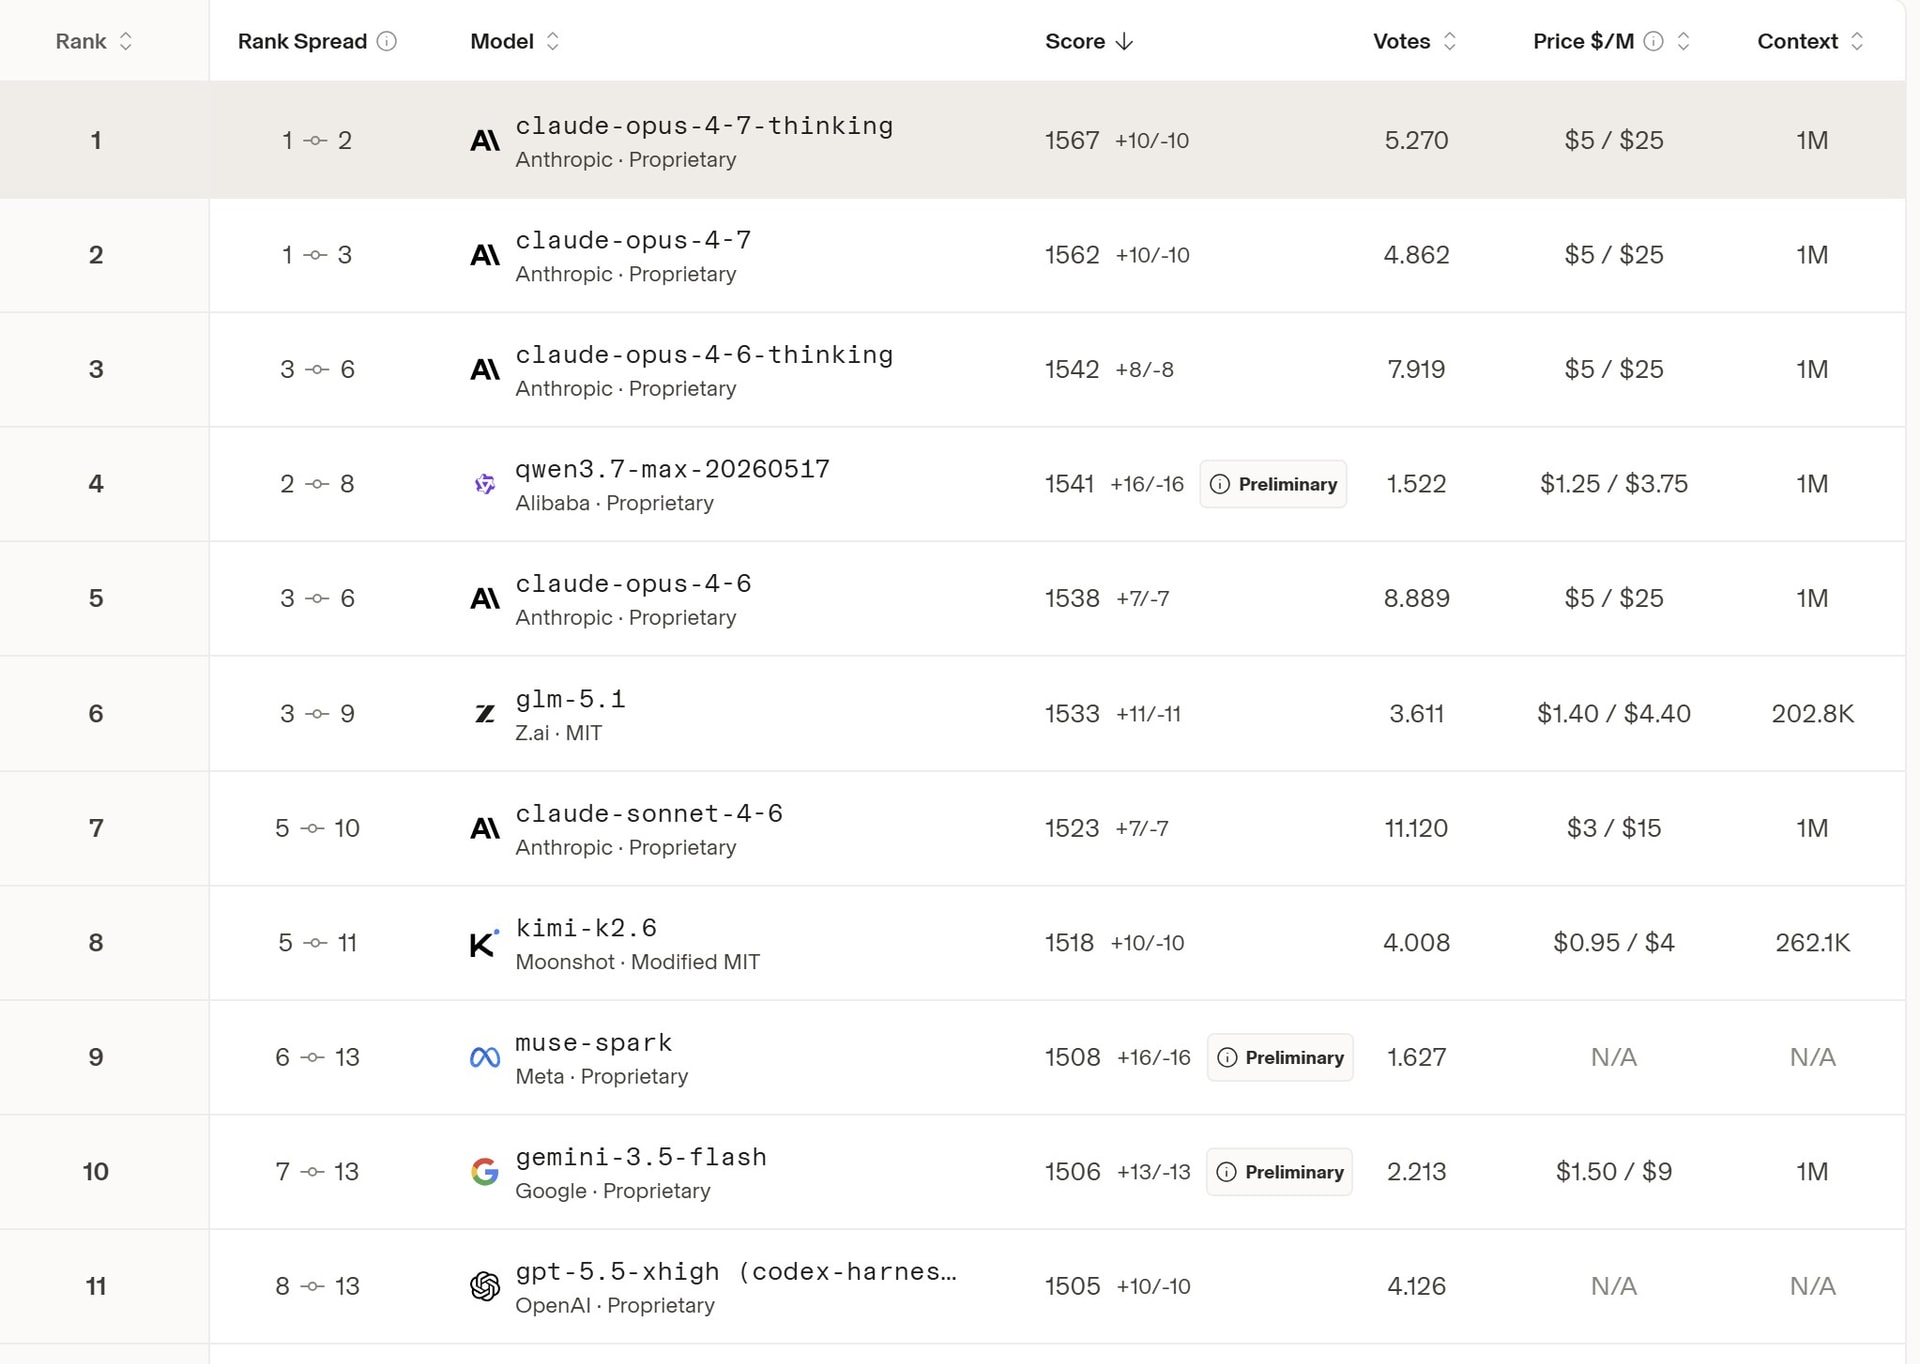Open the claude-opus-4-6-thinking model link
Image resolution: width=1920 pixels, height=1364 pixels.
(704, 355)
